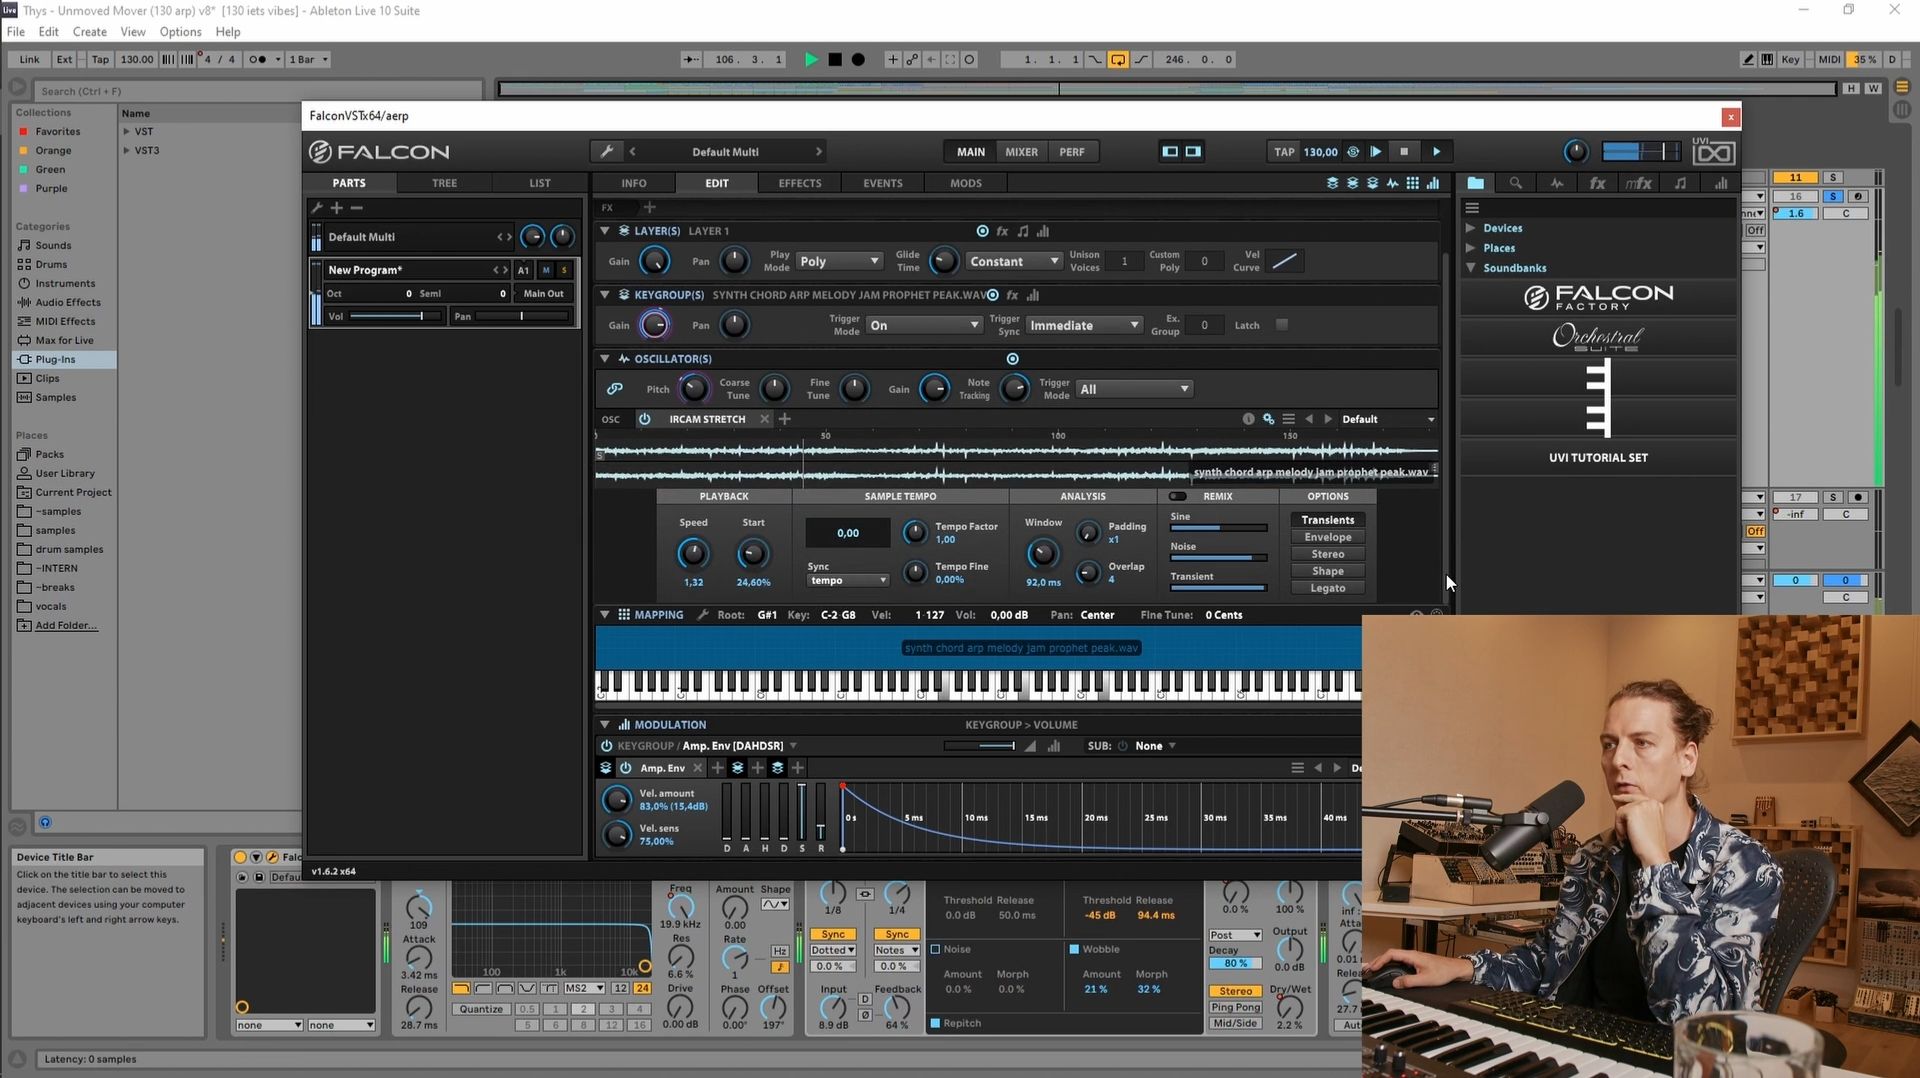Click the Main Out output button
Image resolution: width=1920 pixels, height=1078 pixels.
point(543,294)
